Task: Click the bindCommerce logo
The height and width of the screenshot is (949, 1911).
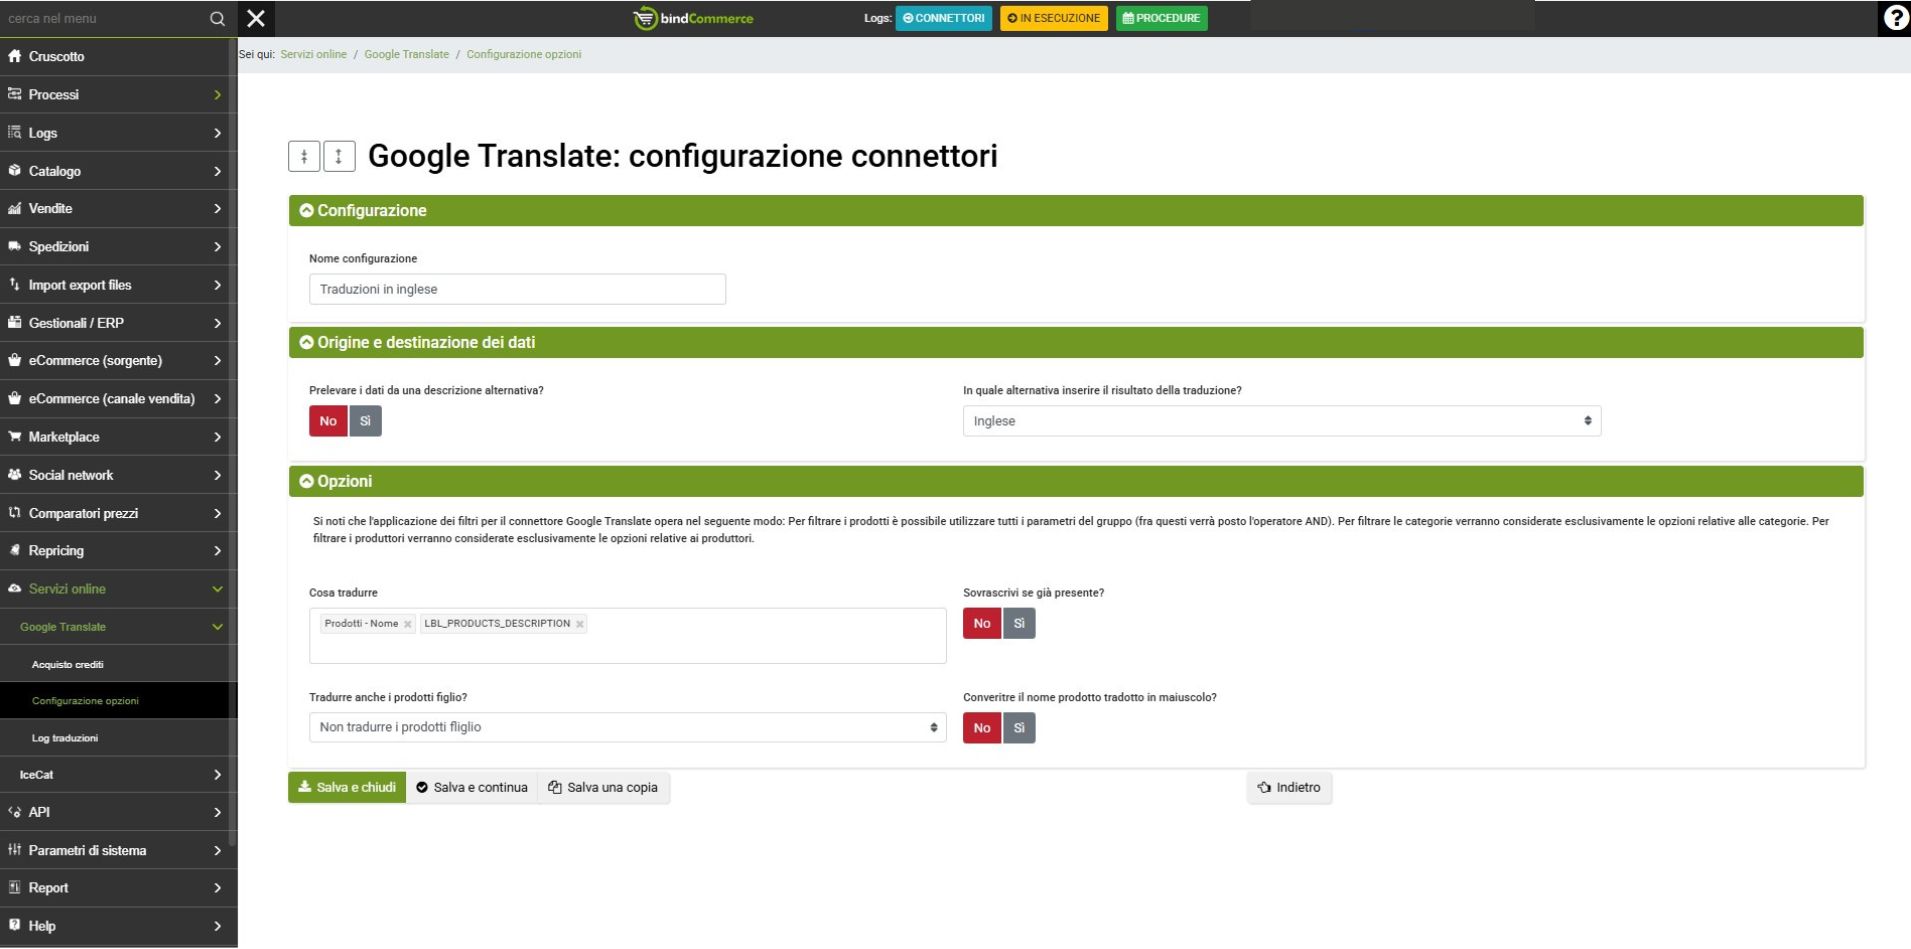Action: click(694, 18)
